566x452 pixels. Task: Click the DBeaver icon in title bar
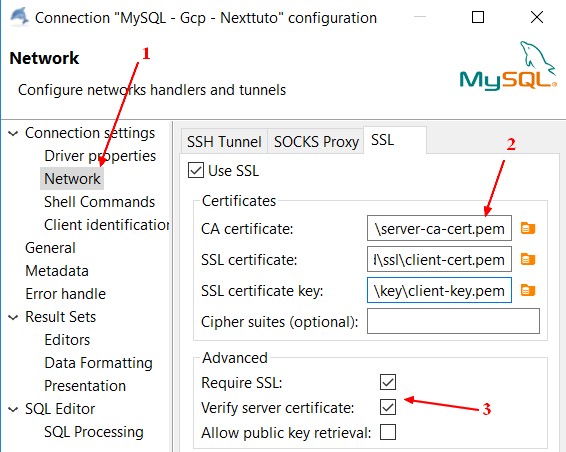[x=19, y=17]
